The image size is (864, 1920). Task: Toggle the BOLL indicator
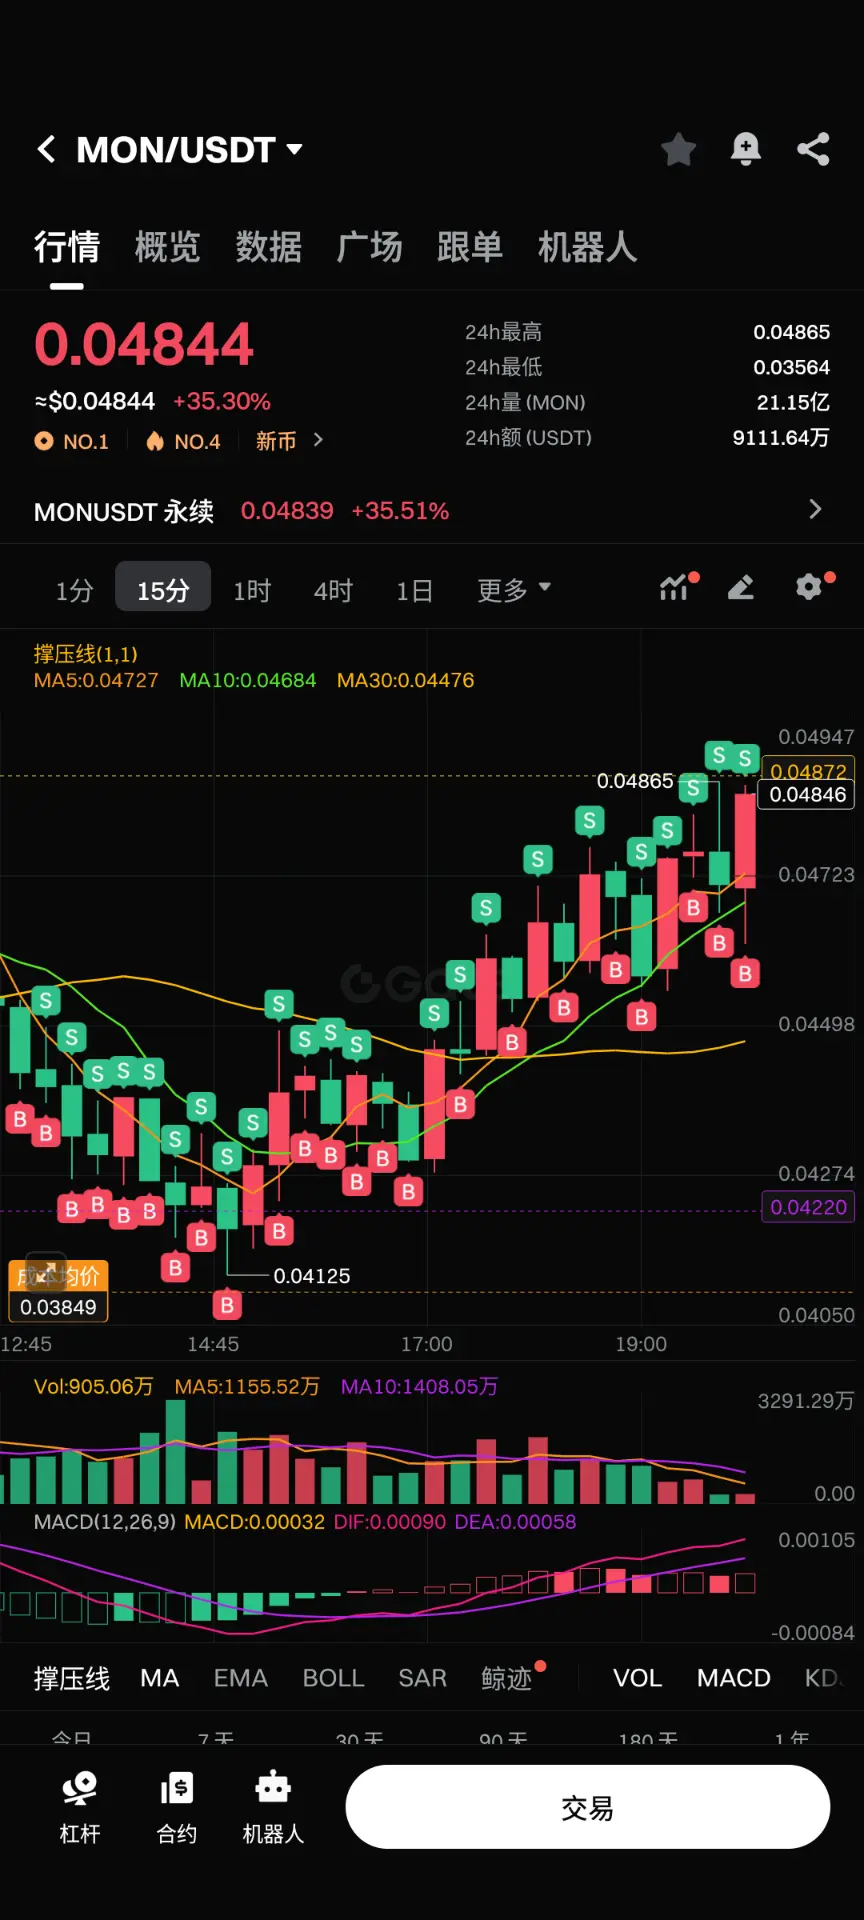pyautogui.click(x=334, y=1678)
